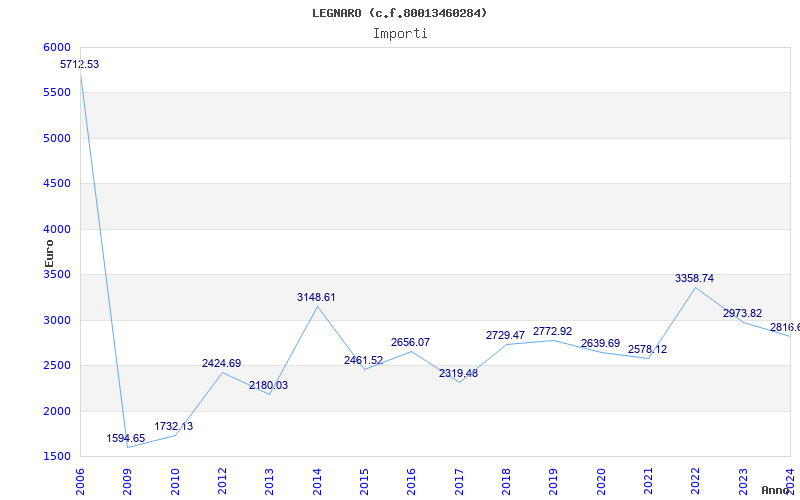800x500 pixels.
Task: Click the 2015 x-axis year label
Action: [364, 482]
